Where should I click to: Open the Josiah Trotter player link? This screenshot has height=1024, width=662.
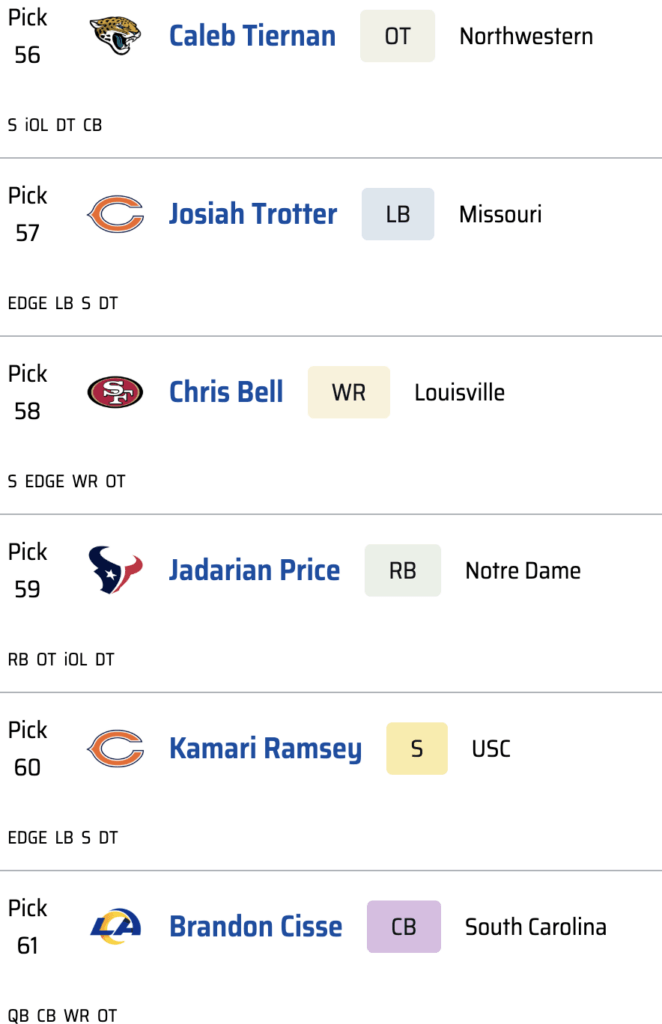click(253, 214)
